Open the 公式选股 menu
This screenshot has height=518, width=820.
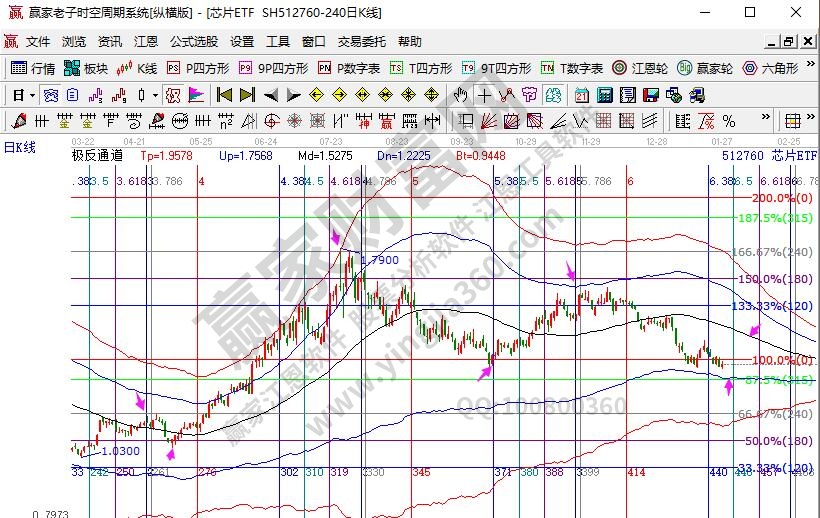click(x=193, y=42)
